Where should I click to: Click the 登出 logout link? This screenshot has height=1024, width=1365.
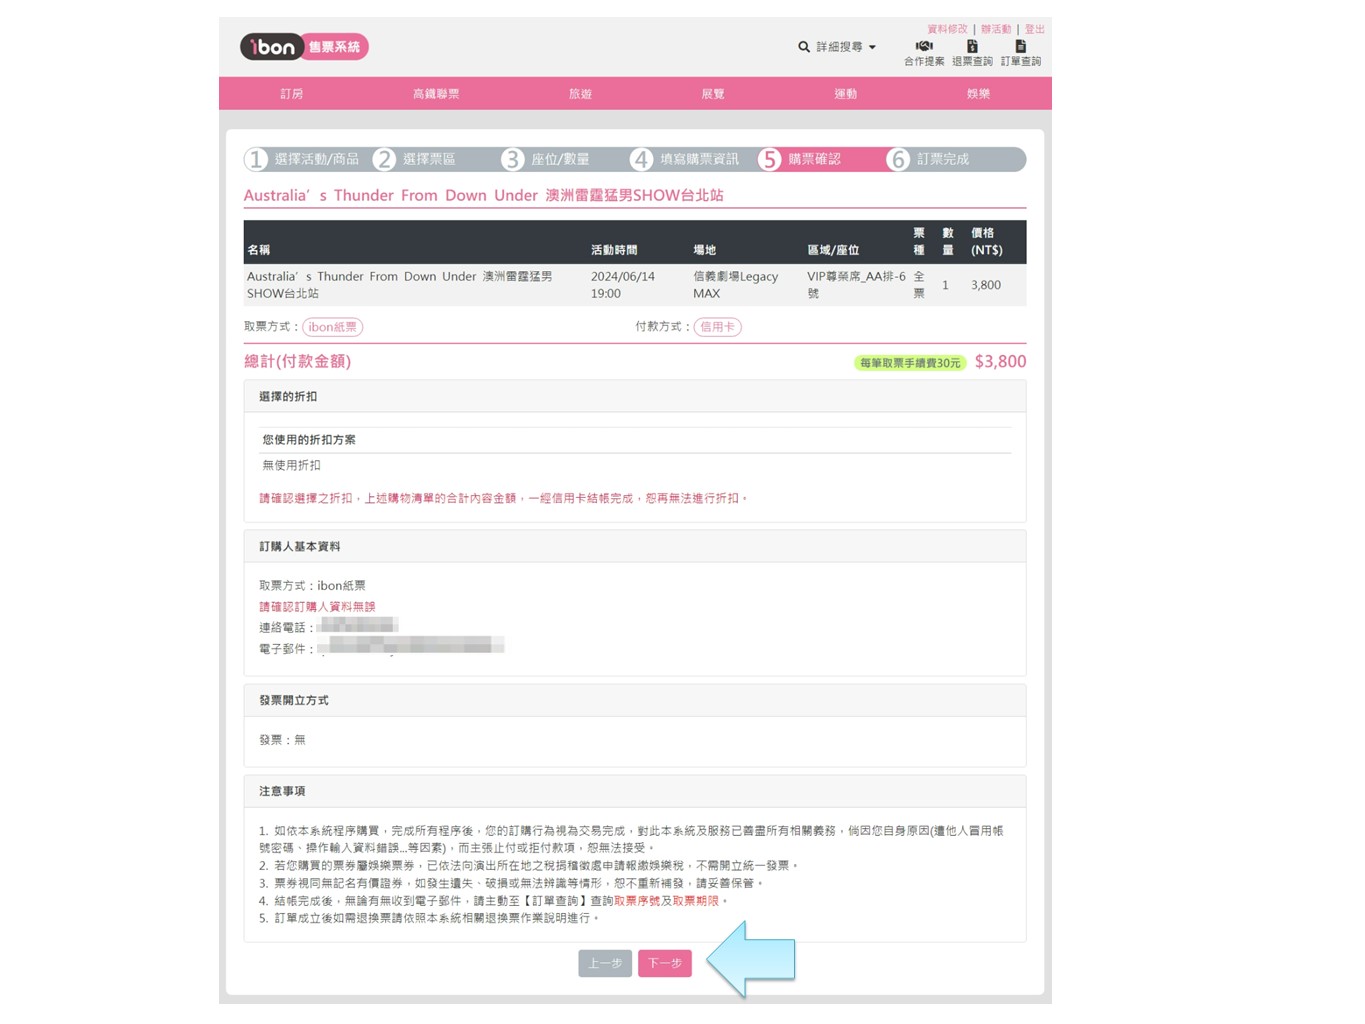pyautogui.click(x=1034, y=29)
